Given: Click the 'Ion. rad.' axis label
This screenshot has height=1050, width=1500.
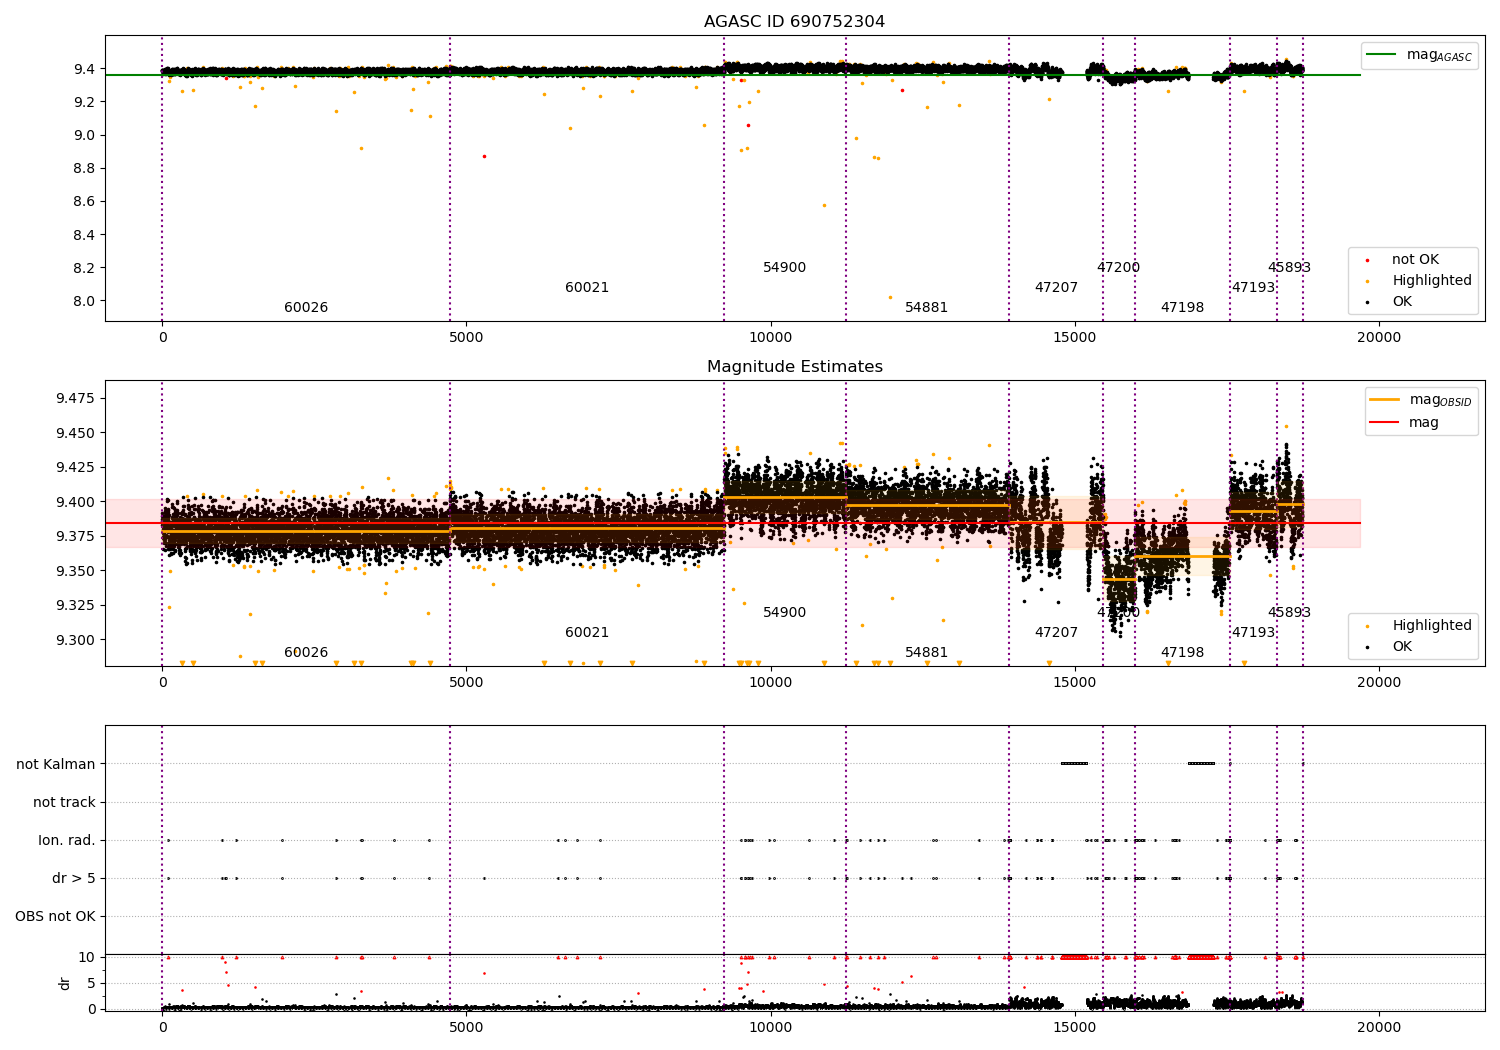Looking at the screenshot, I should pos(67,840).
